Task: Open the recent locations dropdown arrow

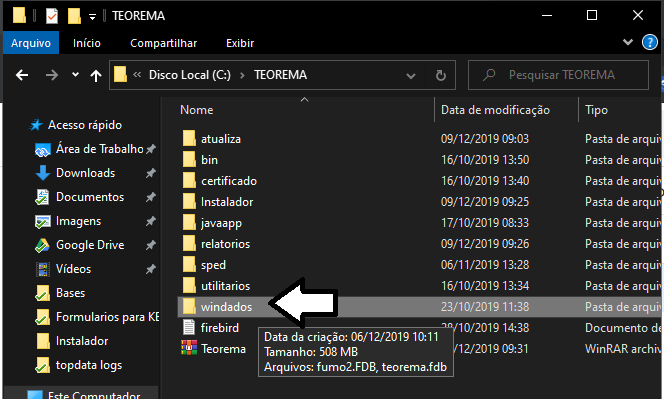Action: click(x=75, y=75)
